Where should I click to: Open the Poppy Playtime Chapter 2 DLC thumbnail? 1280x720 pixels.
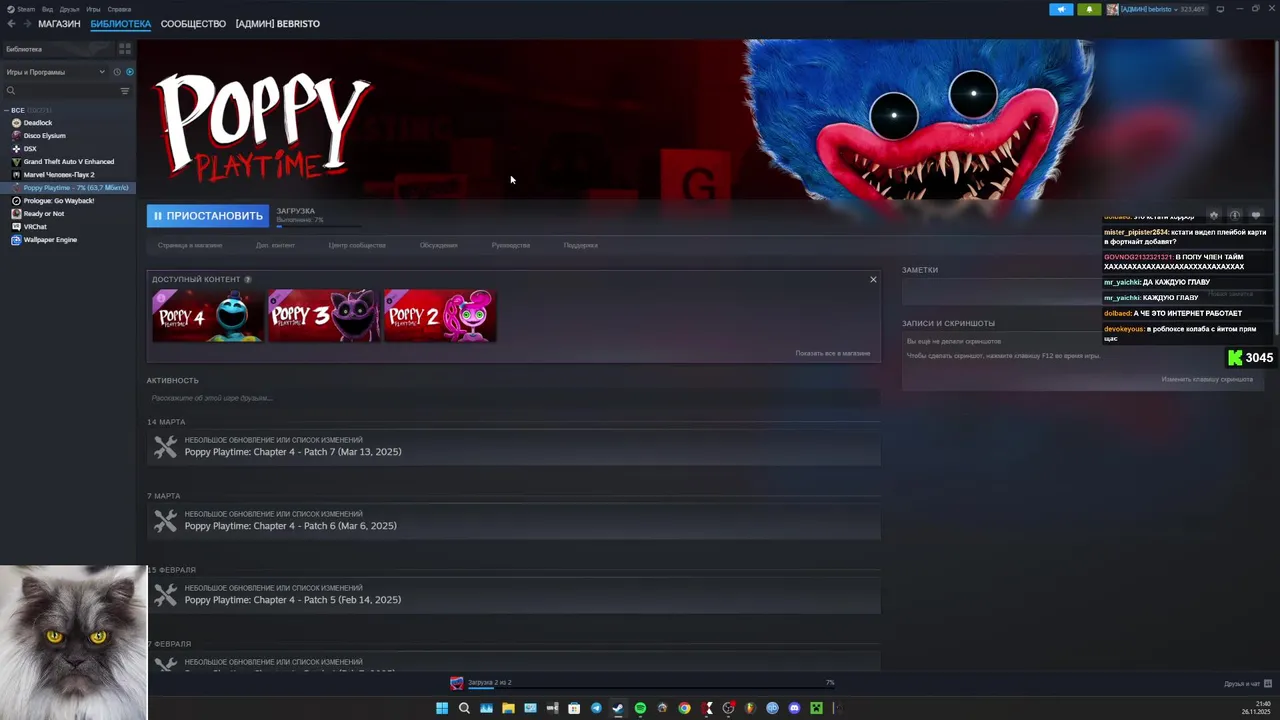[x=440, y=316]
